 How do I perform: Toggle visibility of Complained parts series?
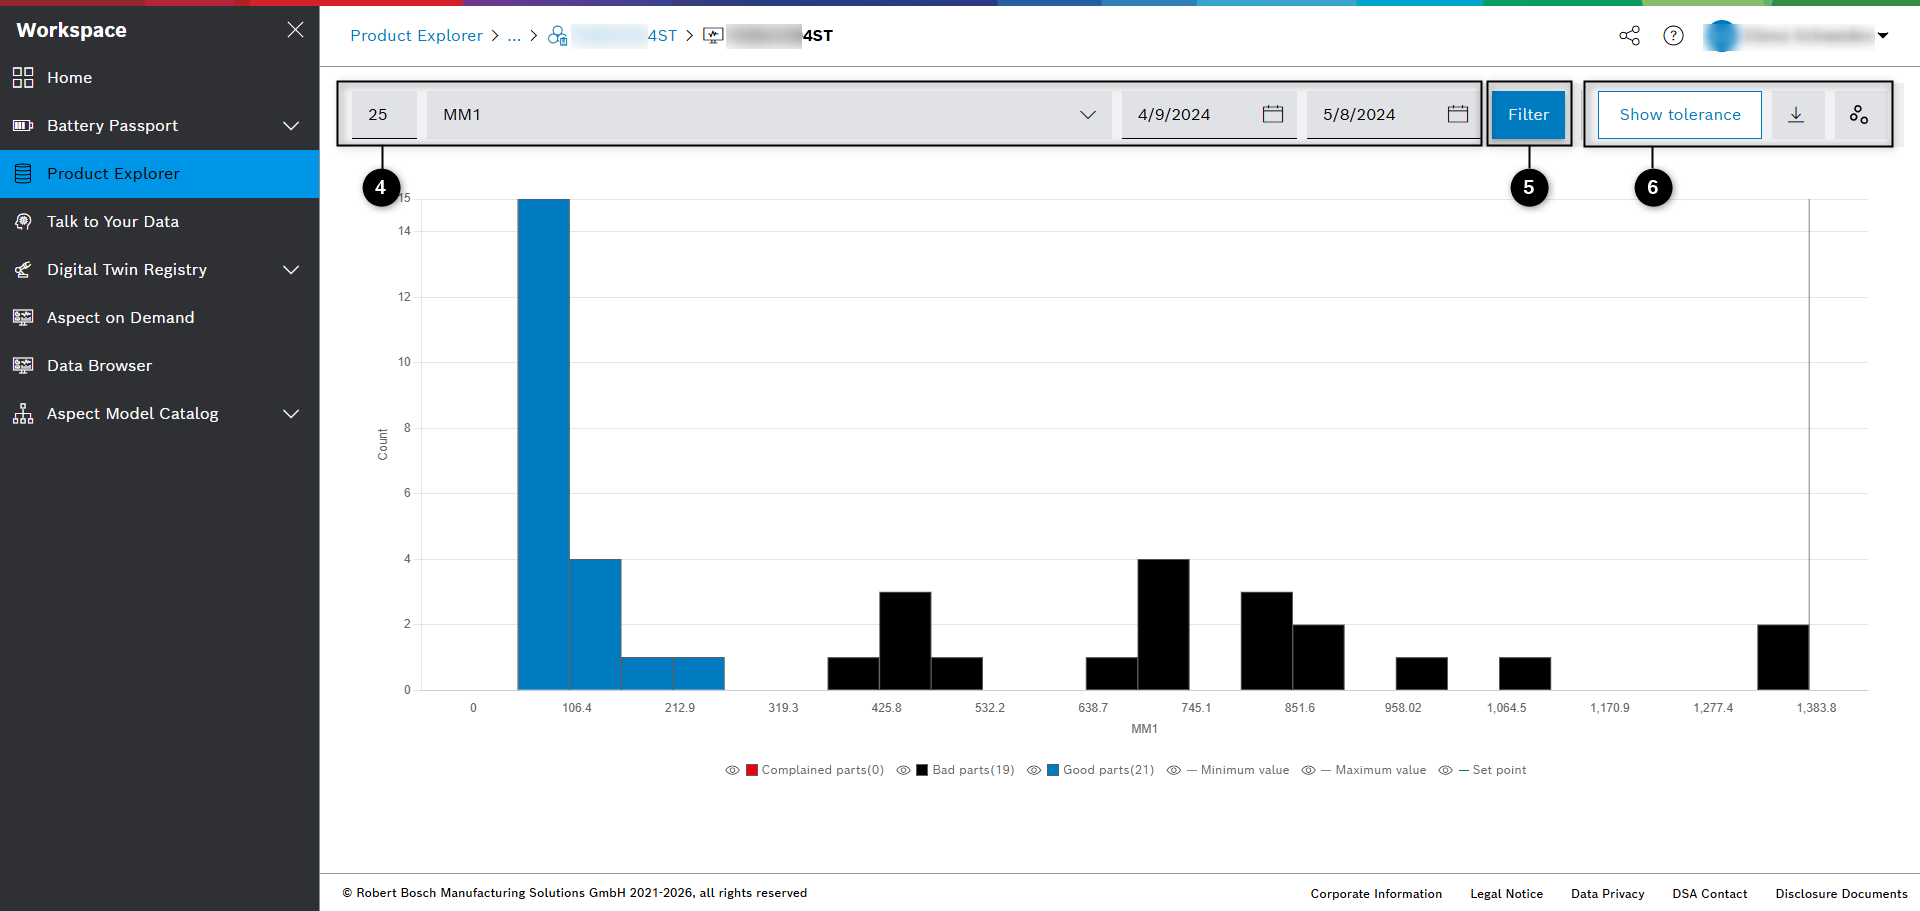coord(732,770)
